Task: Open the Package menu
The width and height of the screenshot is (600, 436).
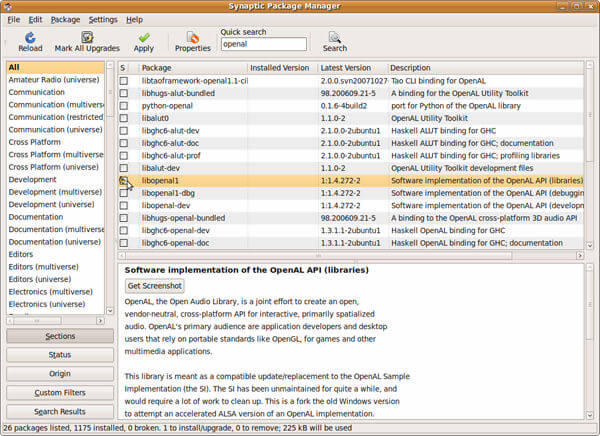Action: (x=65, y=20)
